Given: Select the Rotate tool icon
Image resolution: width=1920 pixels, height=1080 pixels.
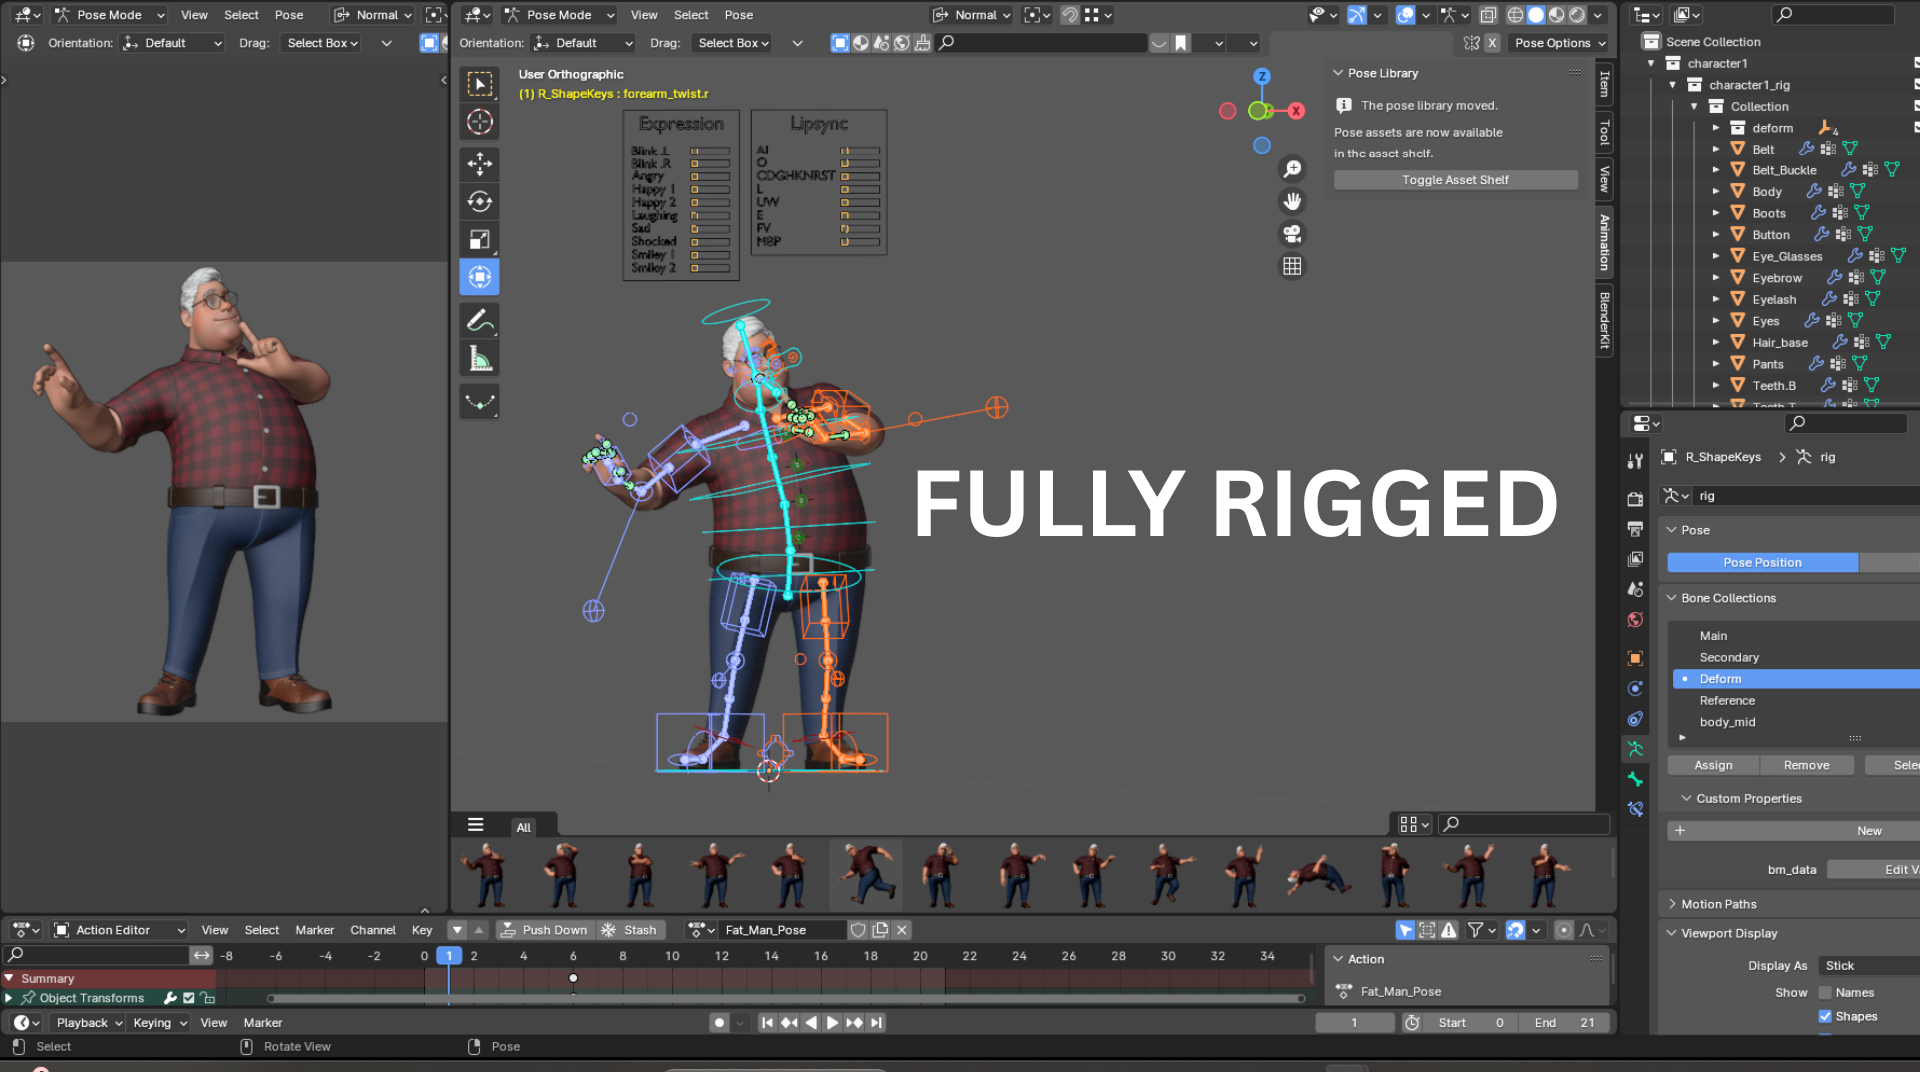Looking at the screenshot, I should coord(480,202).
